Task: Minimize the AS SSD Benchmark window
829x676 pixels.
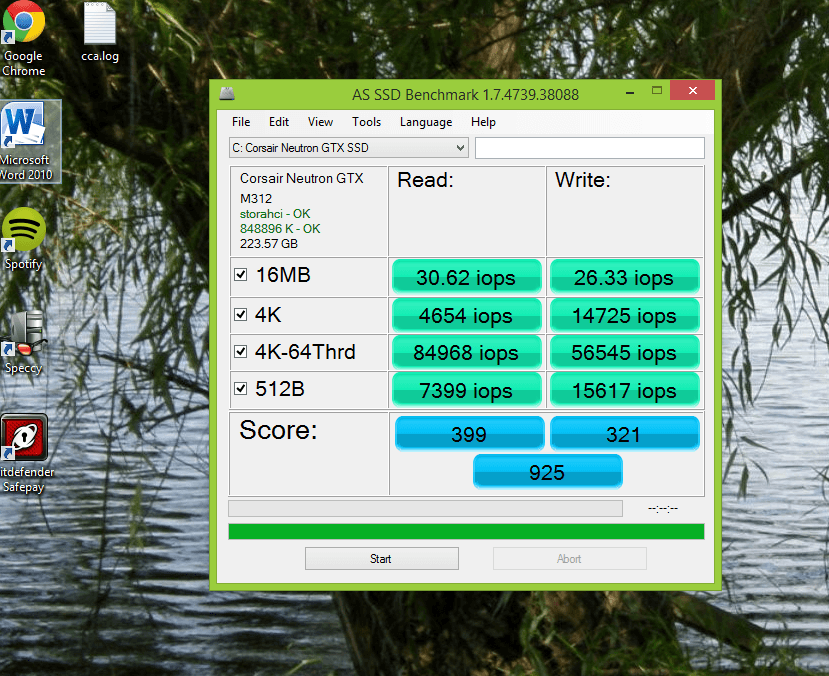Action: point(630,92)
